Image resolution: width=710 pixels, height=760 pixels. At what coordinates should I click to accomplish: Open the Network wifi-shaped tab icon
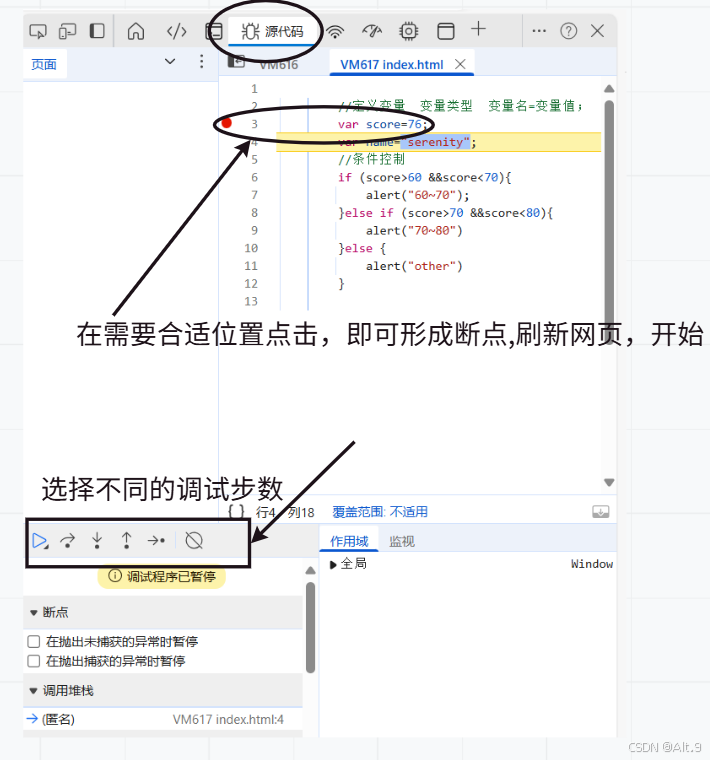point(335,32)
